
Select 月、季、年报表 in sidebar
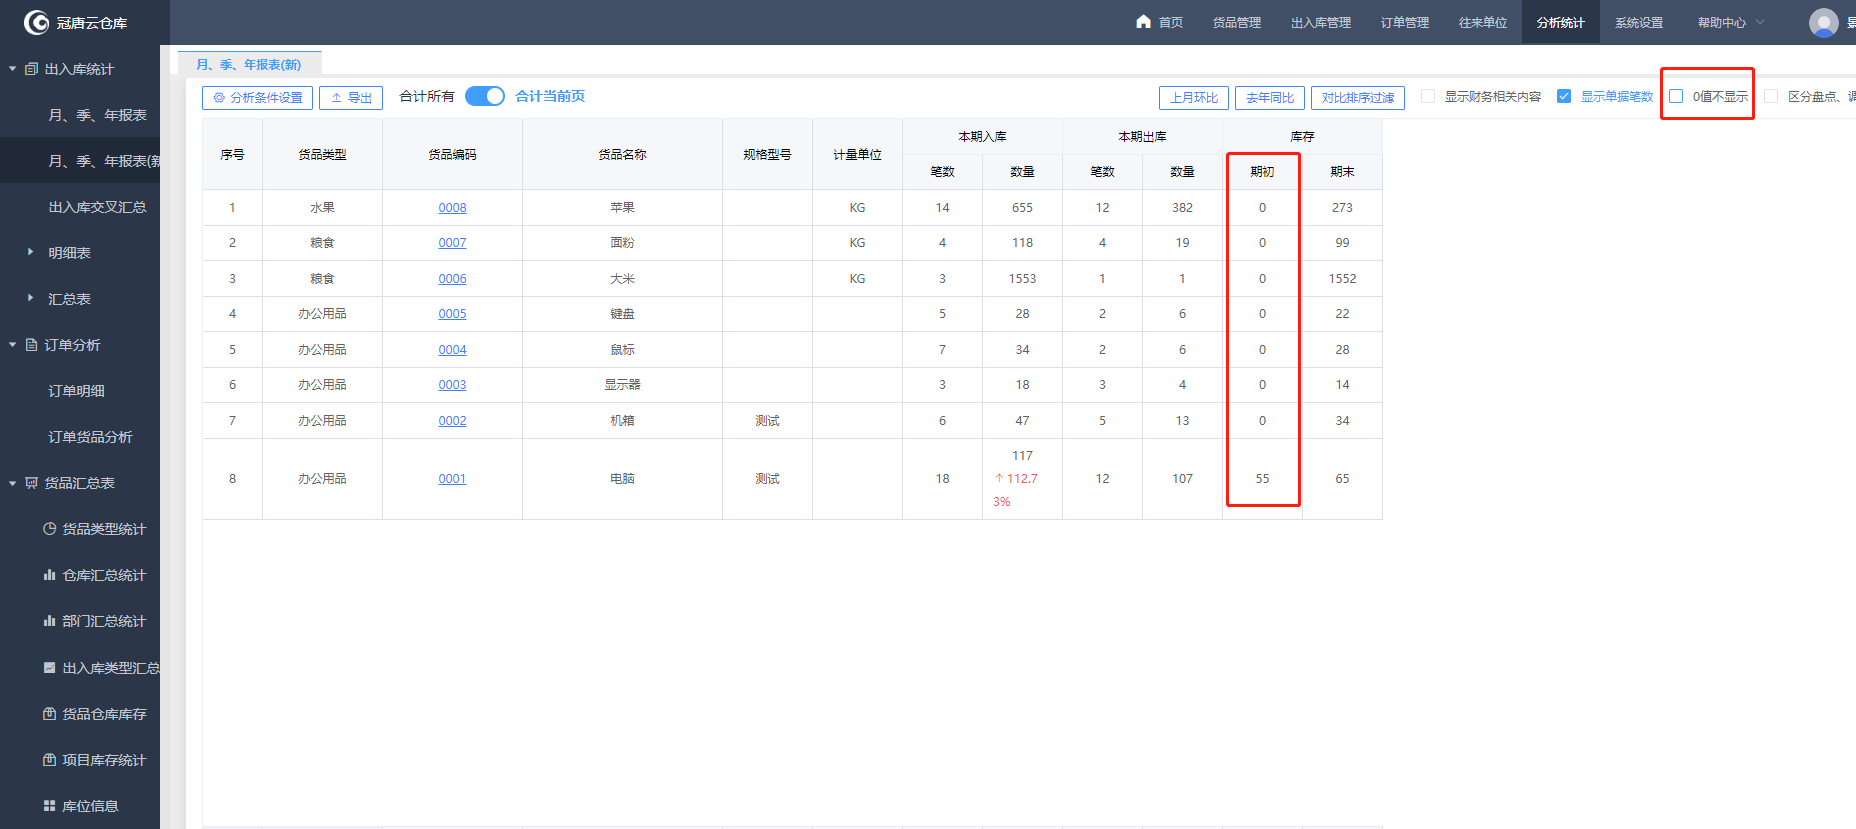tap(97, 115)
